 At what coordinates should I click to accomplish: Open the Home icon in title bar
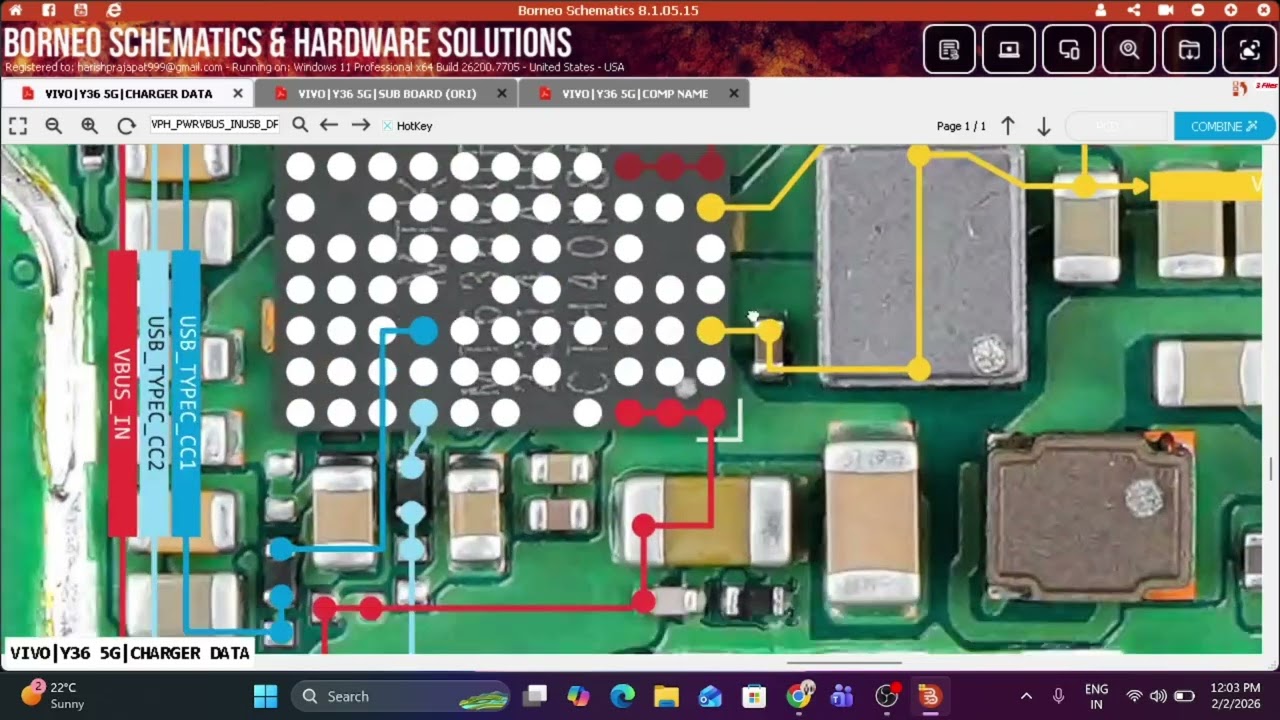pyautogui.click(x=15, y=10)
